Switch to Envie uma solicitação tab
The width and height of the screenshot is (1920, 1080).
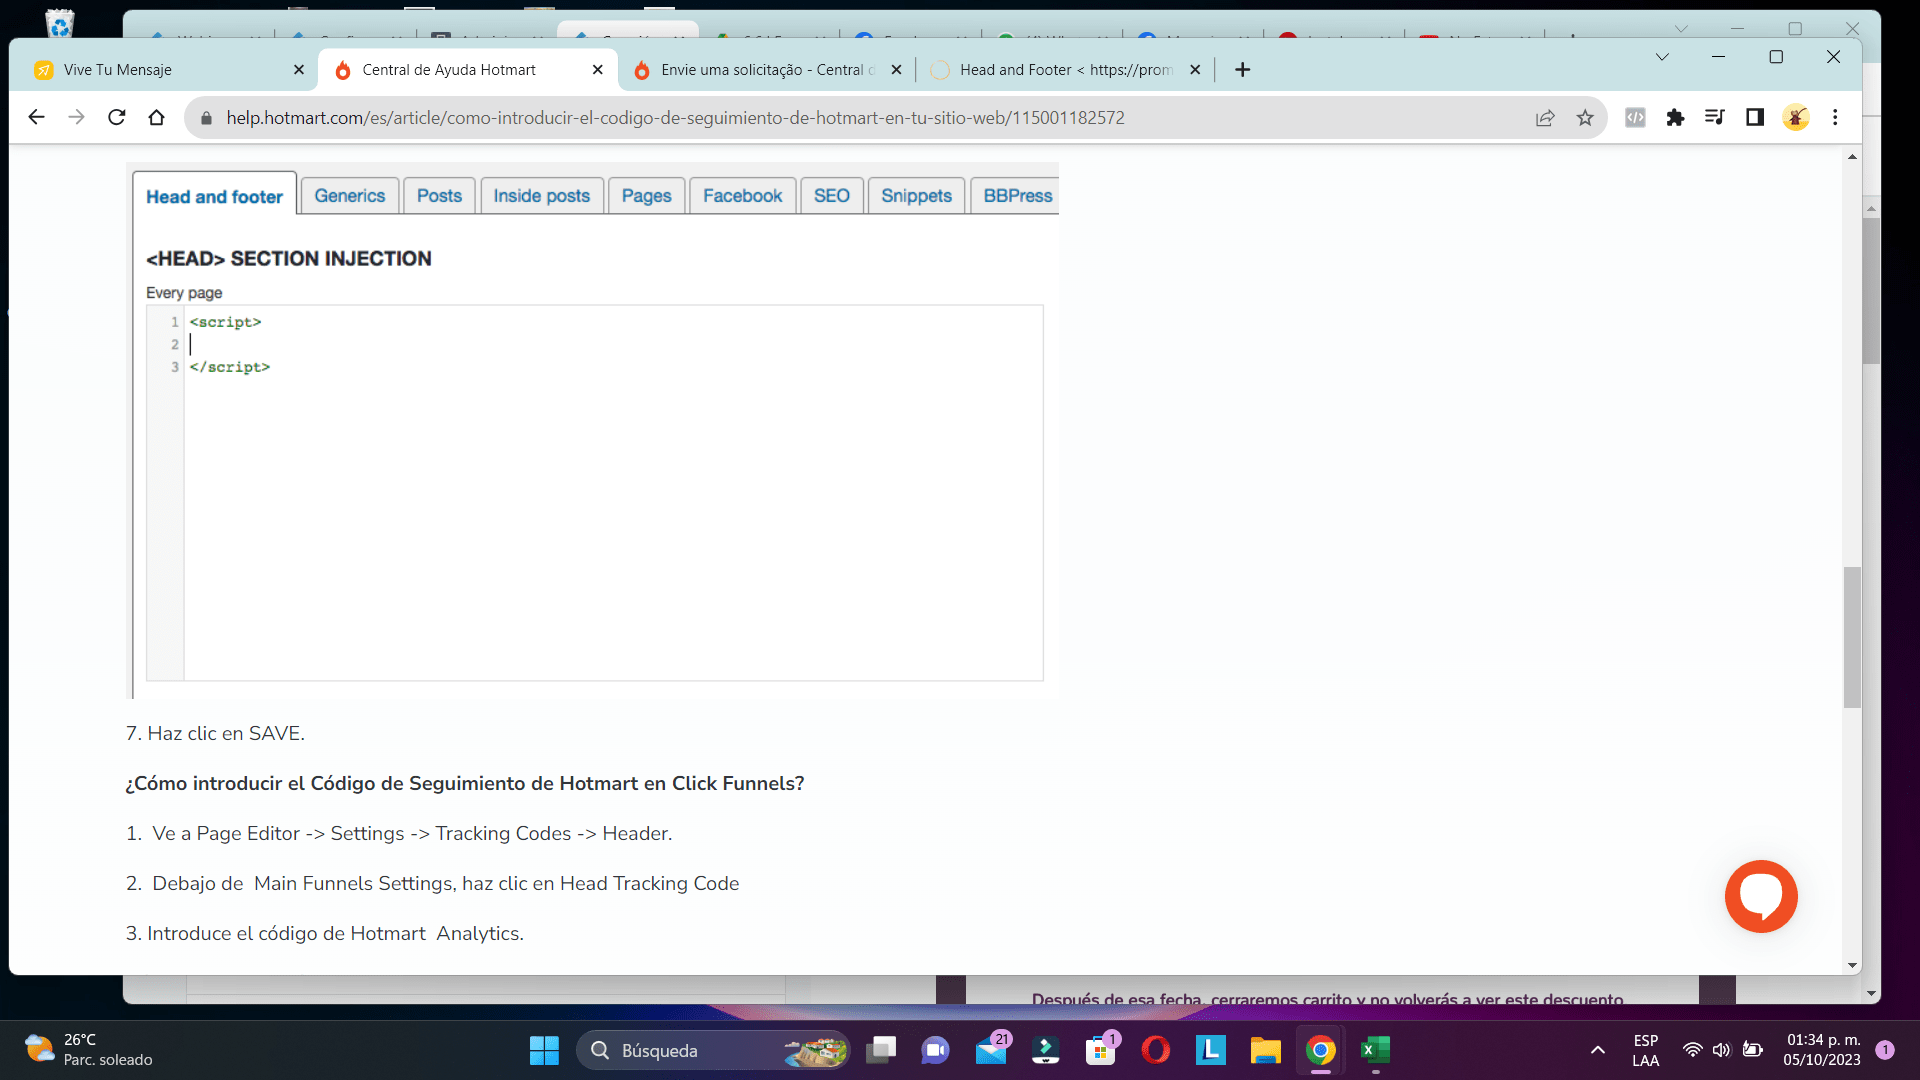click(765, 70)
